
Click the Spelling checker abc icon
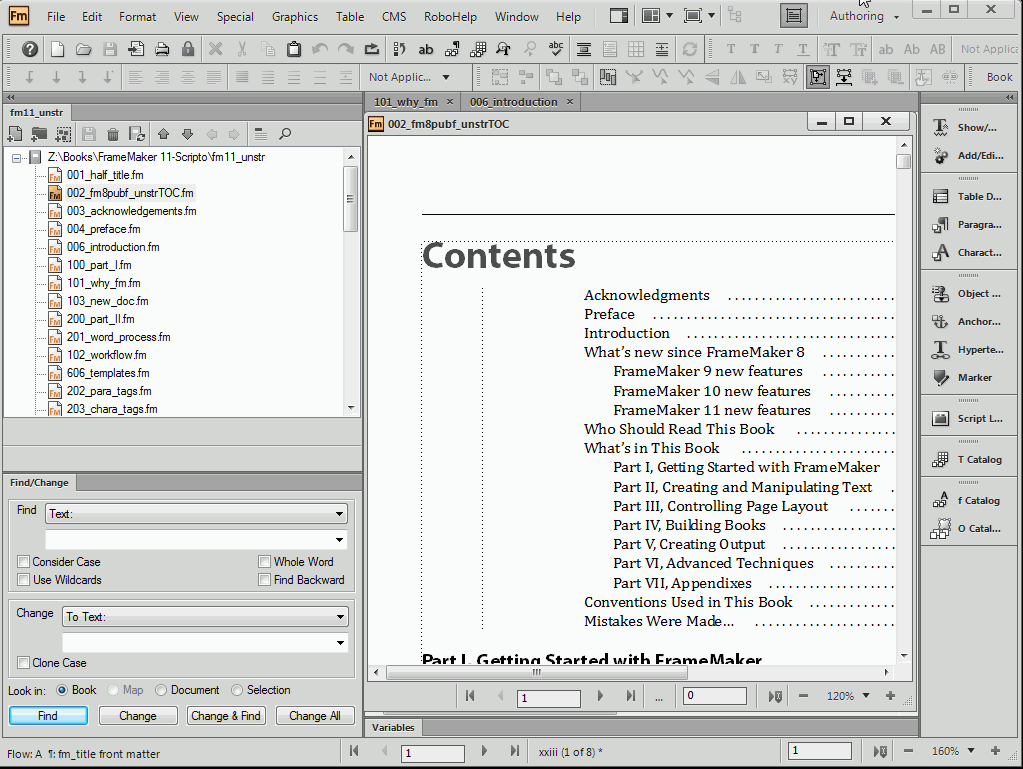(x=556, y=49)
